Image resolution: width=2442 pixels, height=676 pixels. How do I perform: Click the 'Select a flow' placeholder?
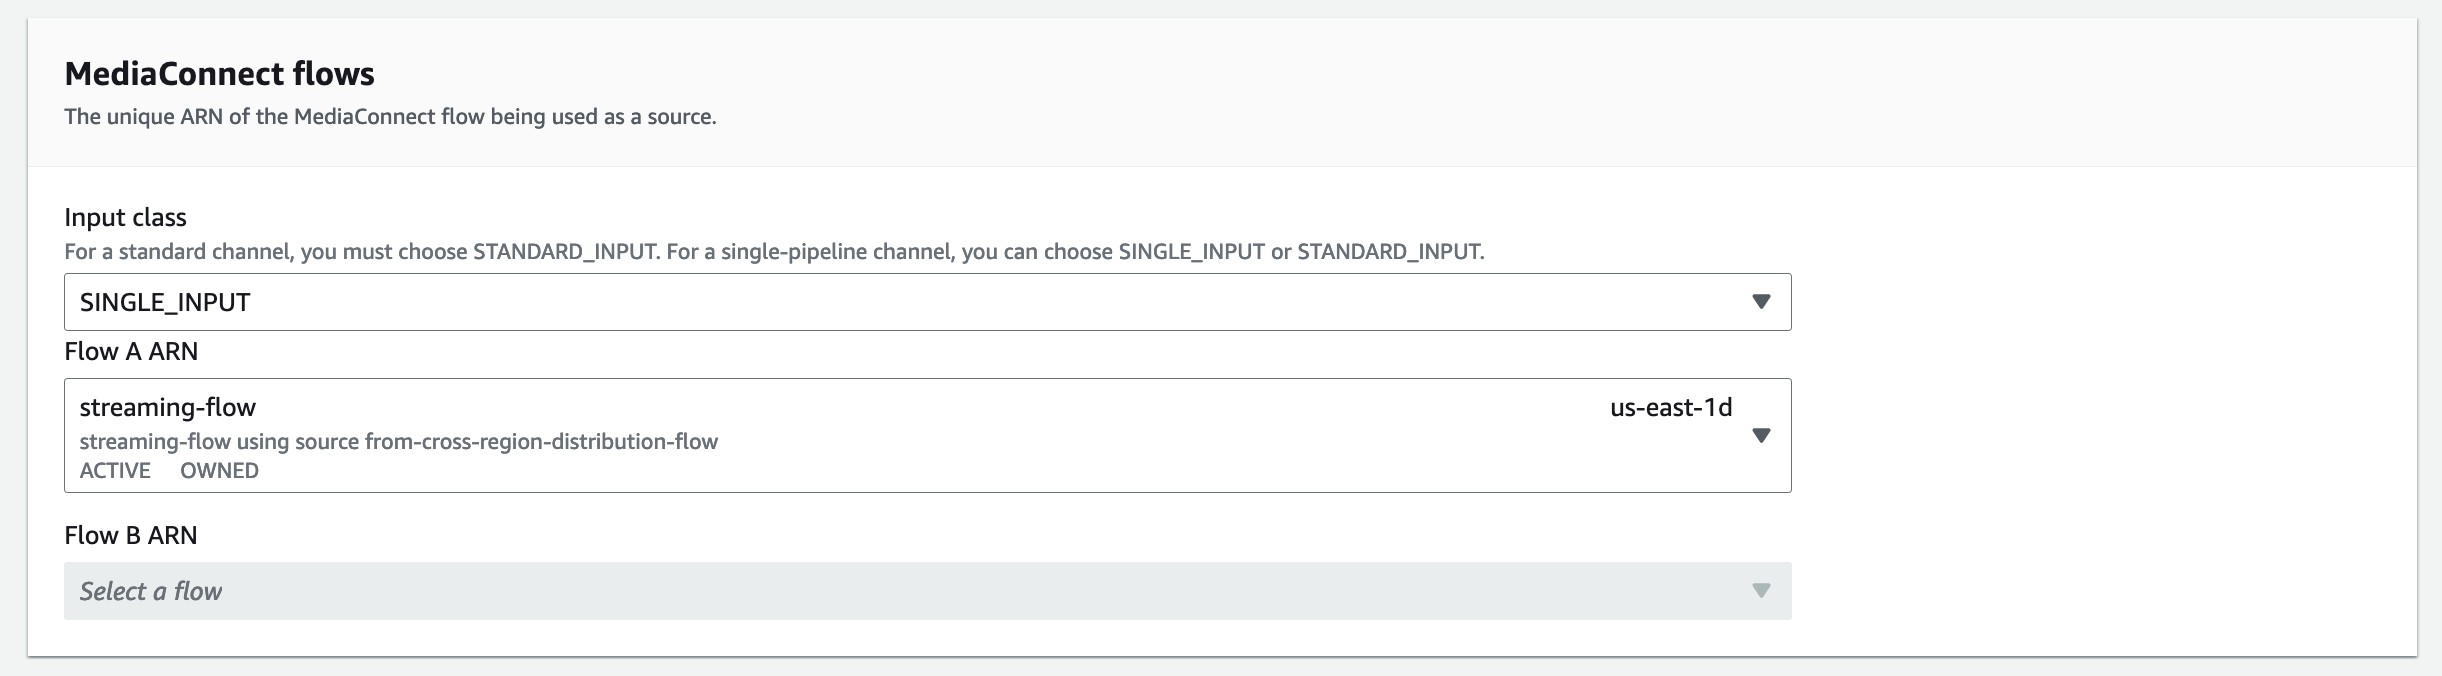pyautogui.click(x=151, y=591)
